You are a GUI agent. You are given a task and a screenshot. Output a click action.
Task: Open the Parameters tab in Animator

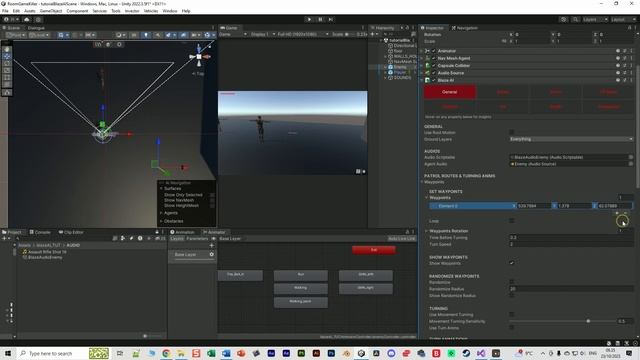point(197,239)
